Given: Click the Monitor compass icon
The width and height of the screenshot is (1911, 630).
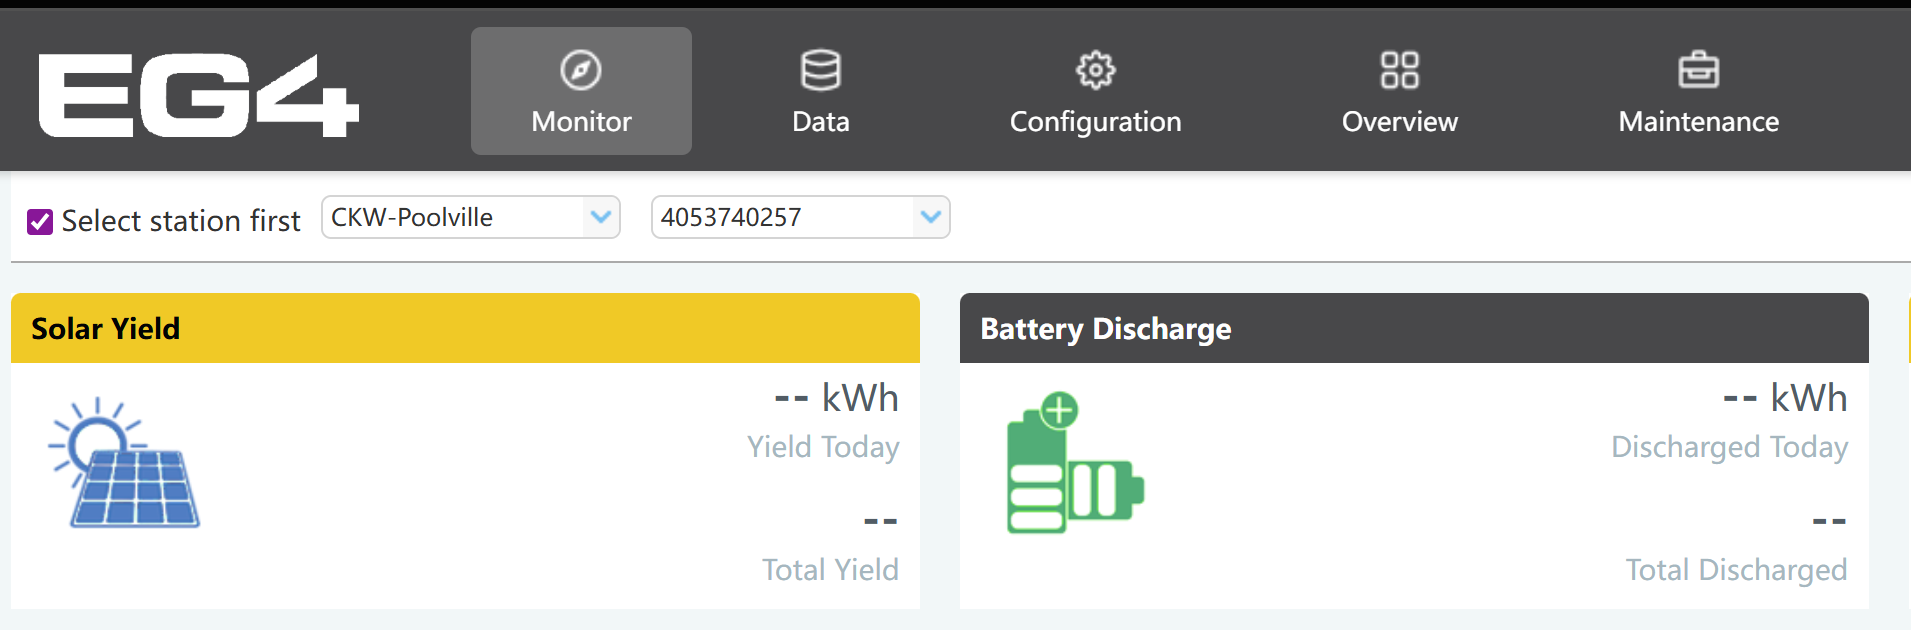Looking at the screenshot, I should tap(581, 70).
